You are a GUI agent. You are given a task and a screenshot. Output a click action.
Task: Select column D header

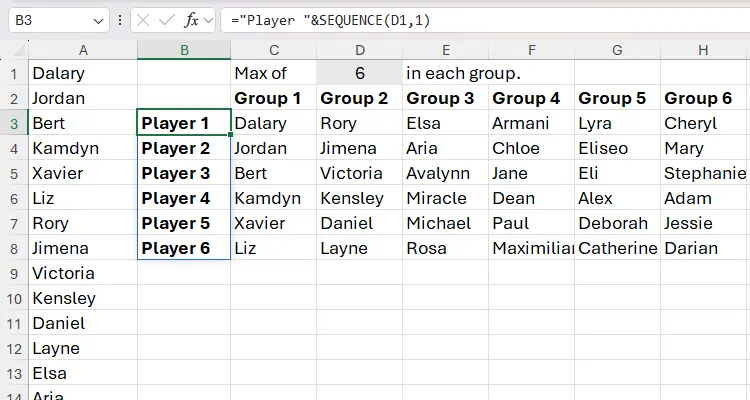coord(360,50)
